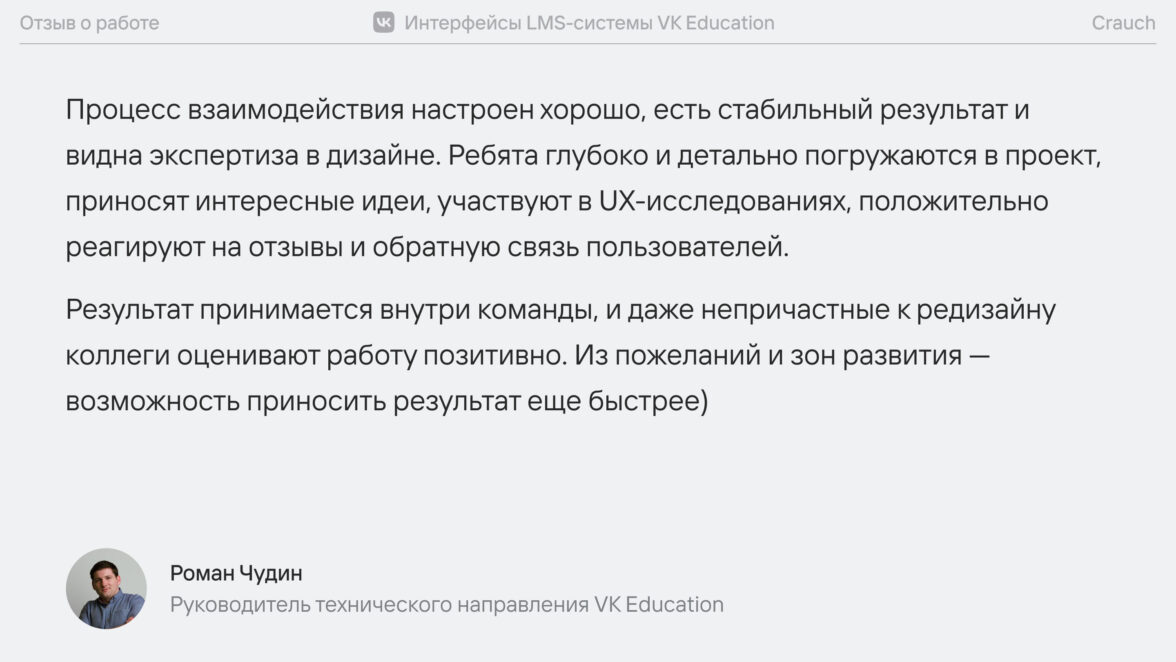
Task: Click the phrase "Ребята глубоко и детально"
Action: [x=611, y=155]
